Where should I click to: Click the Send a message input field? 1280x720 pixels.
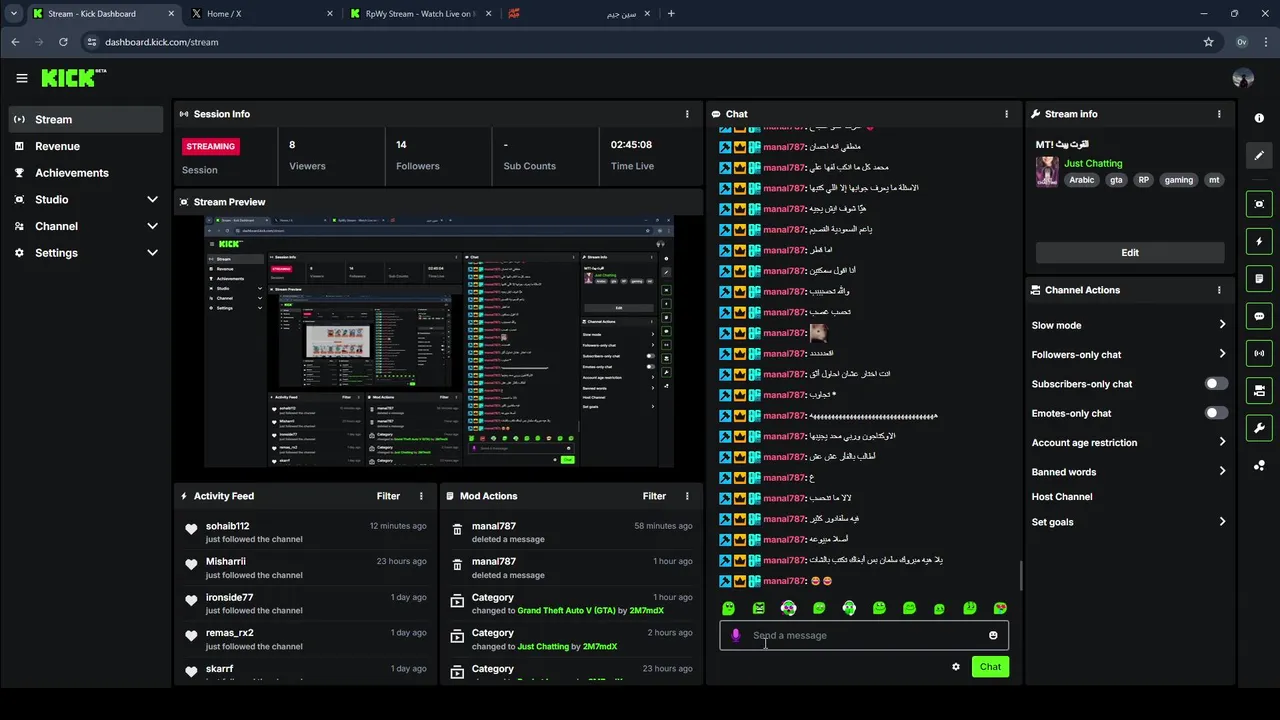pos(864,635)
